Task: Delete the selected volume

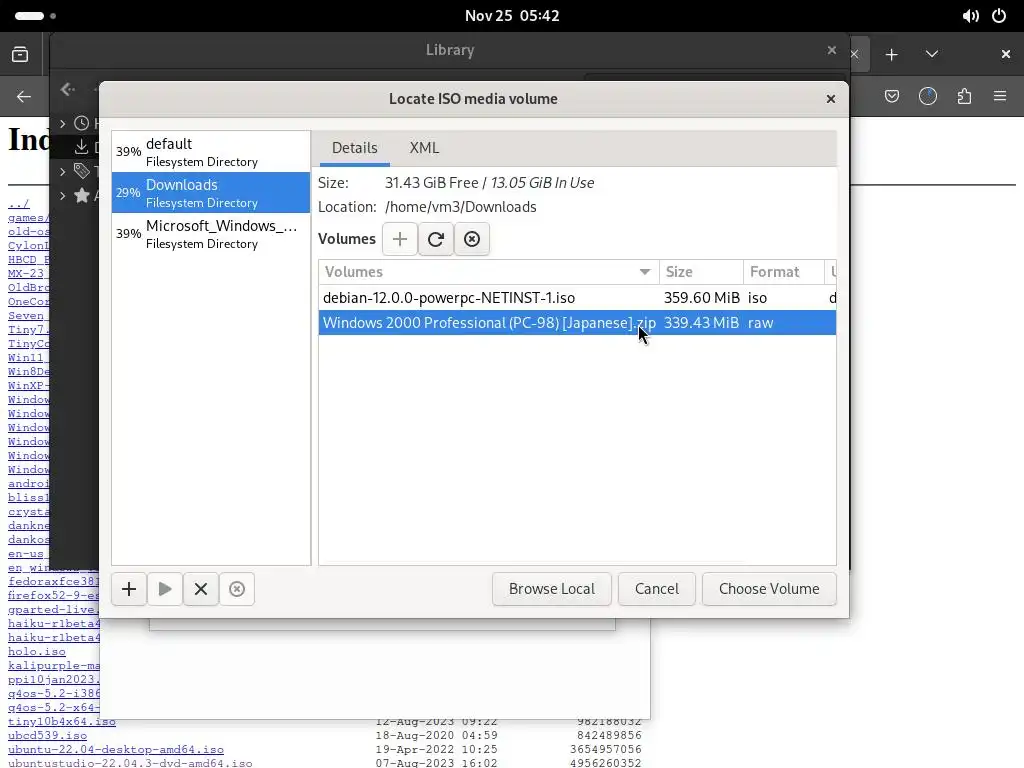Action: [x=472, y=239]
